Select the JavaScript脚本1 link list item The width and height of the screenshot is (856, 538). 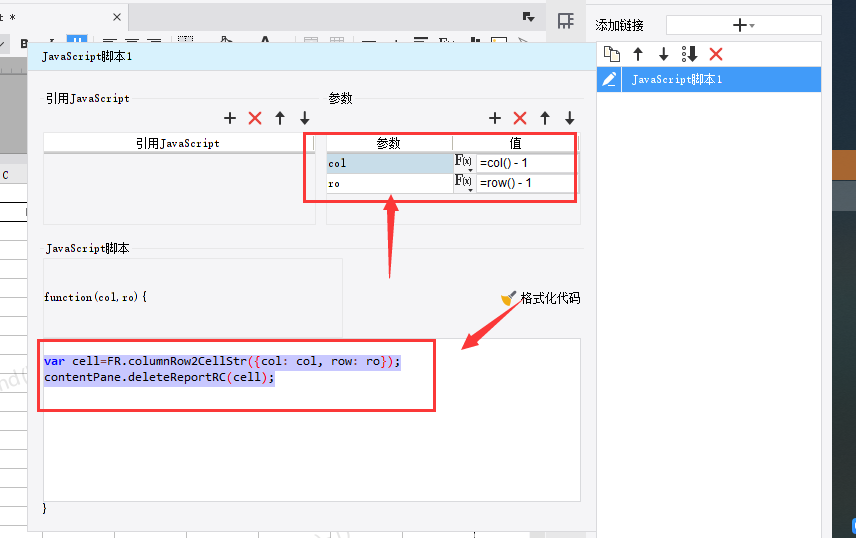[x=721, y=80]
